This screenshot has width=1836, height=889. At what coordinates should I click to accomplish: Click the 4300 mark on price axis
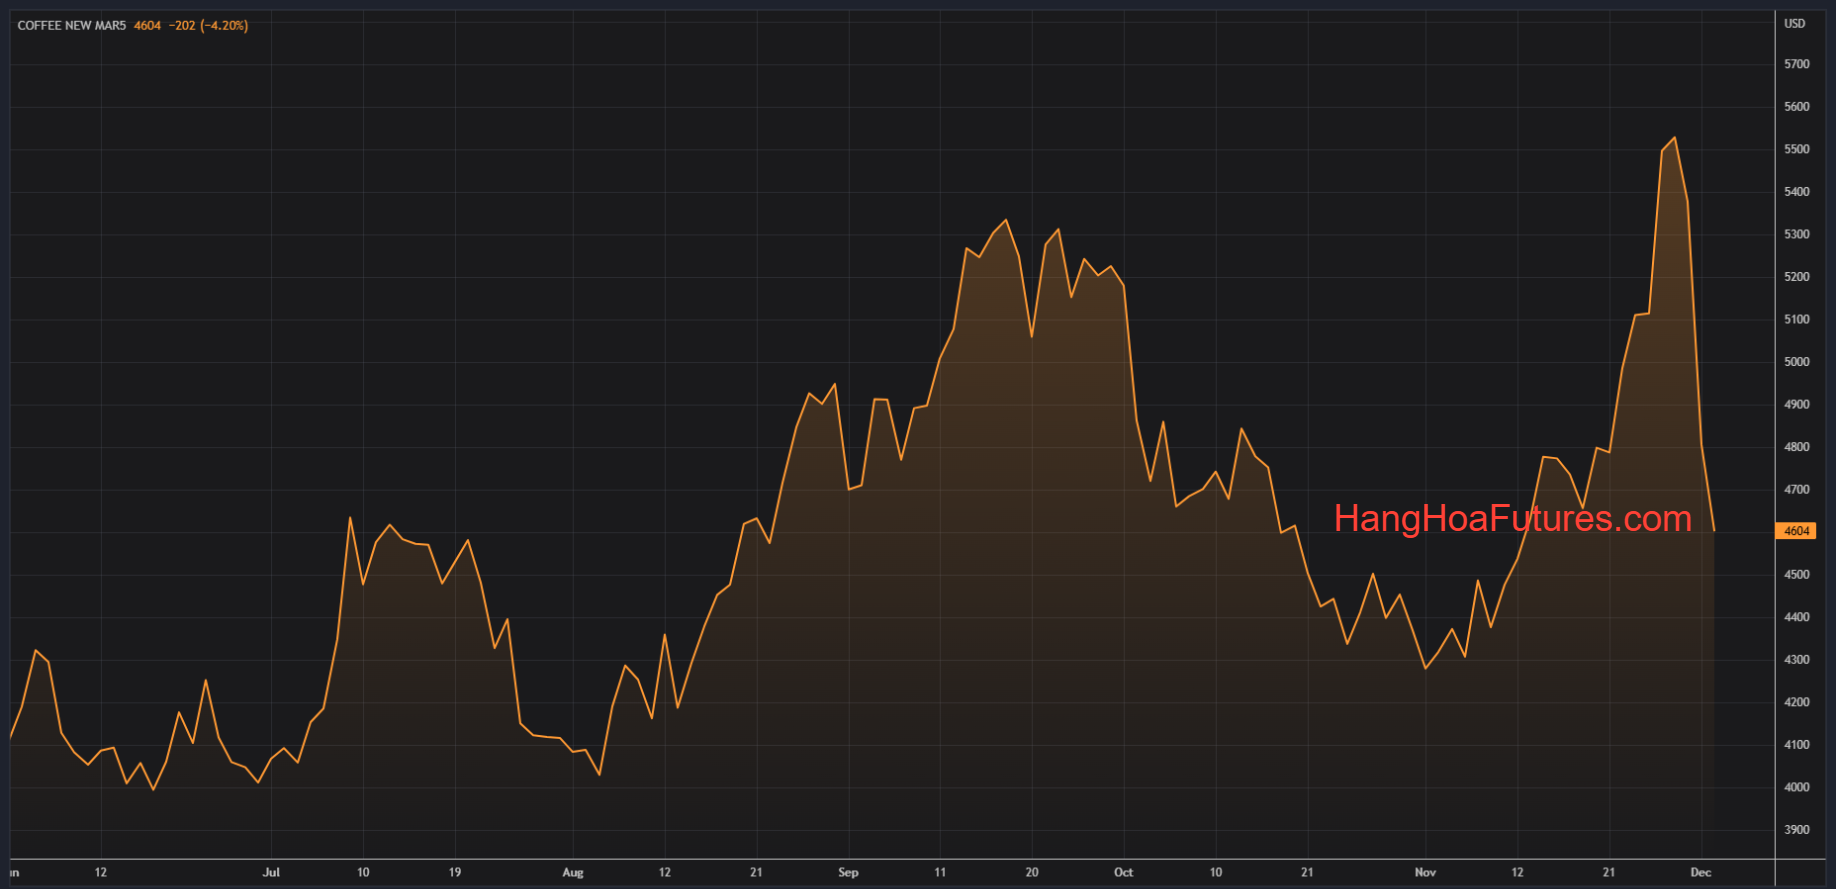1796,660
